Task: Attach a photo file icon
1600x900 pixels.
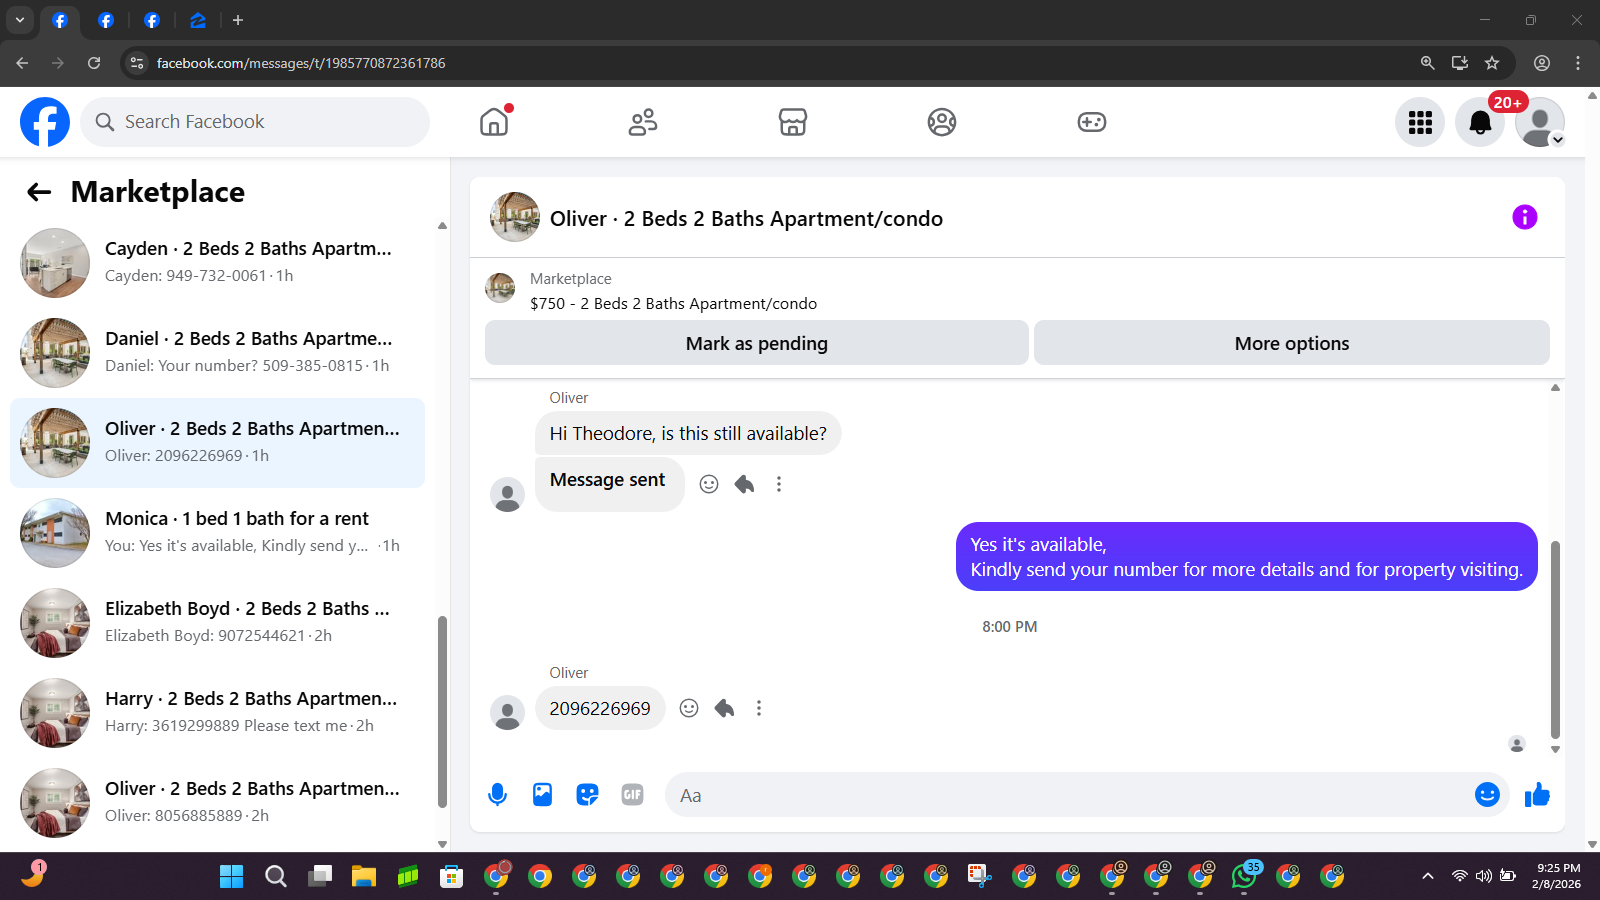Action: coord(542,795)
